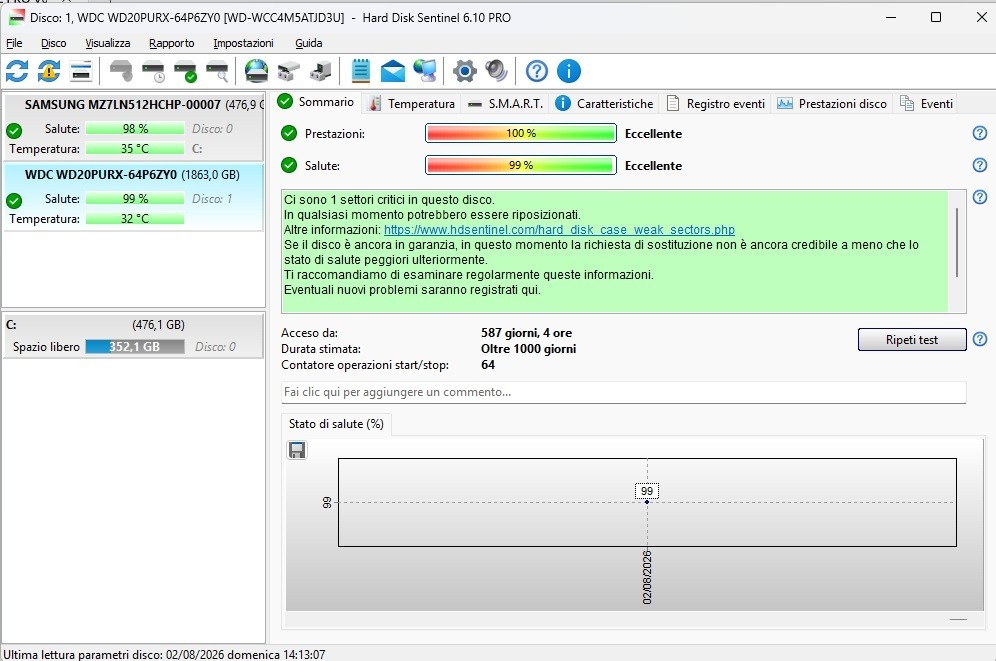This screenshot has height=661, width=996.
Task: Click the Prestazioni 100 % progress bar
Action: click(521, 133)
